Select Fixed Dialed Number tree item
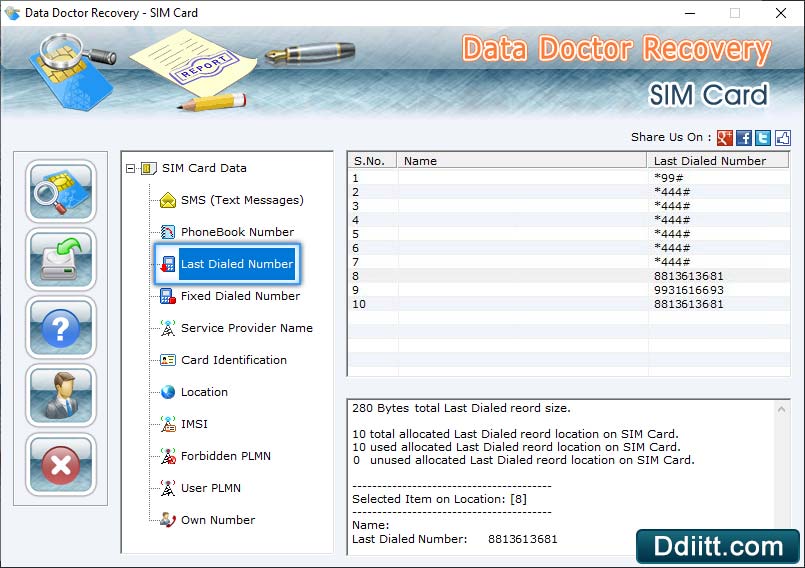Screen dimensions: 805x568 (240, 296)
